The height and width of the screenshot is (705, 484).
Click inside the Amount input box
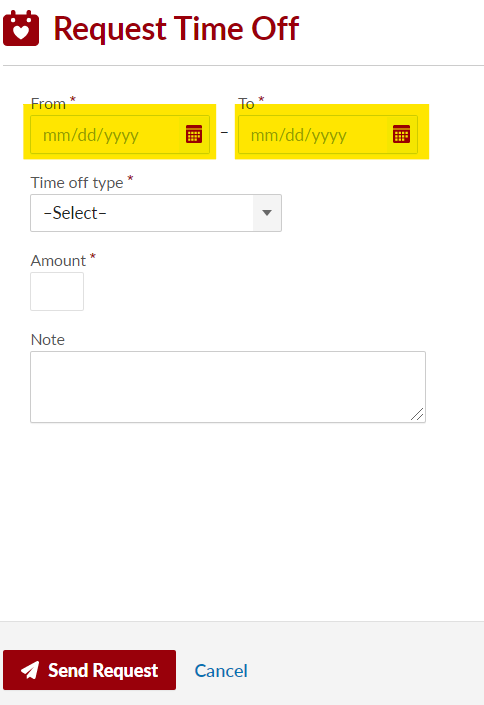57,291
